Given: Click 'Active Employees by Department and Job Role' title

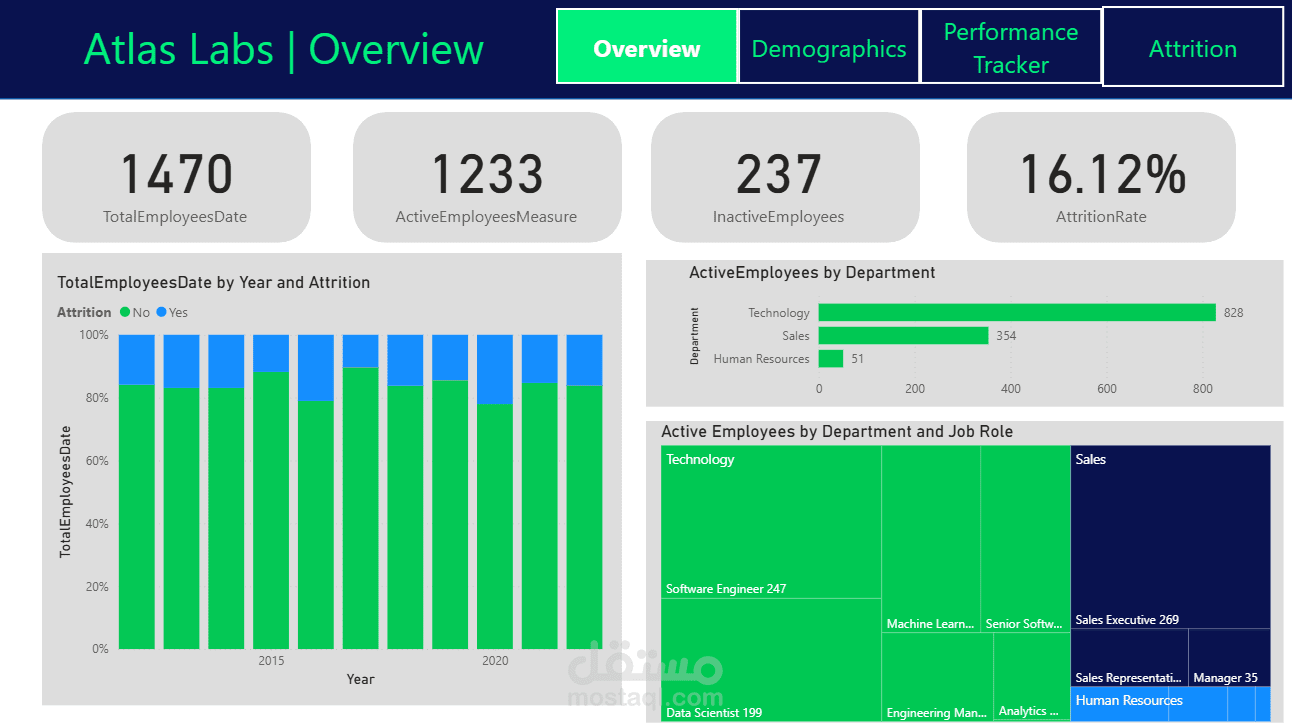Looking at the screenshot, I should (837, 431).
